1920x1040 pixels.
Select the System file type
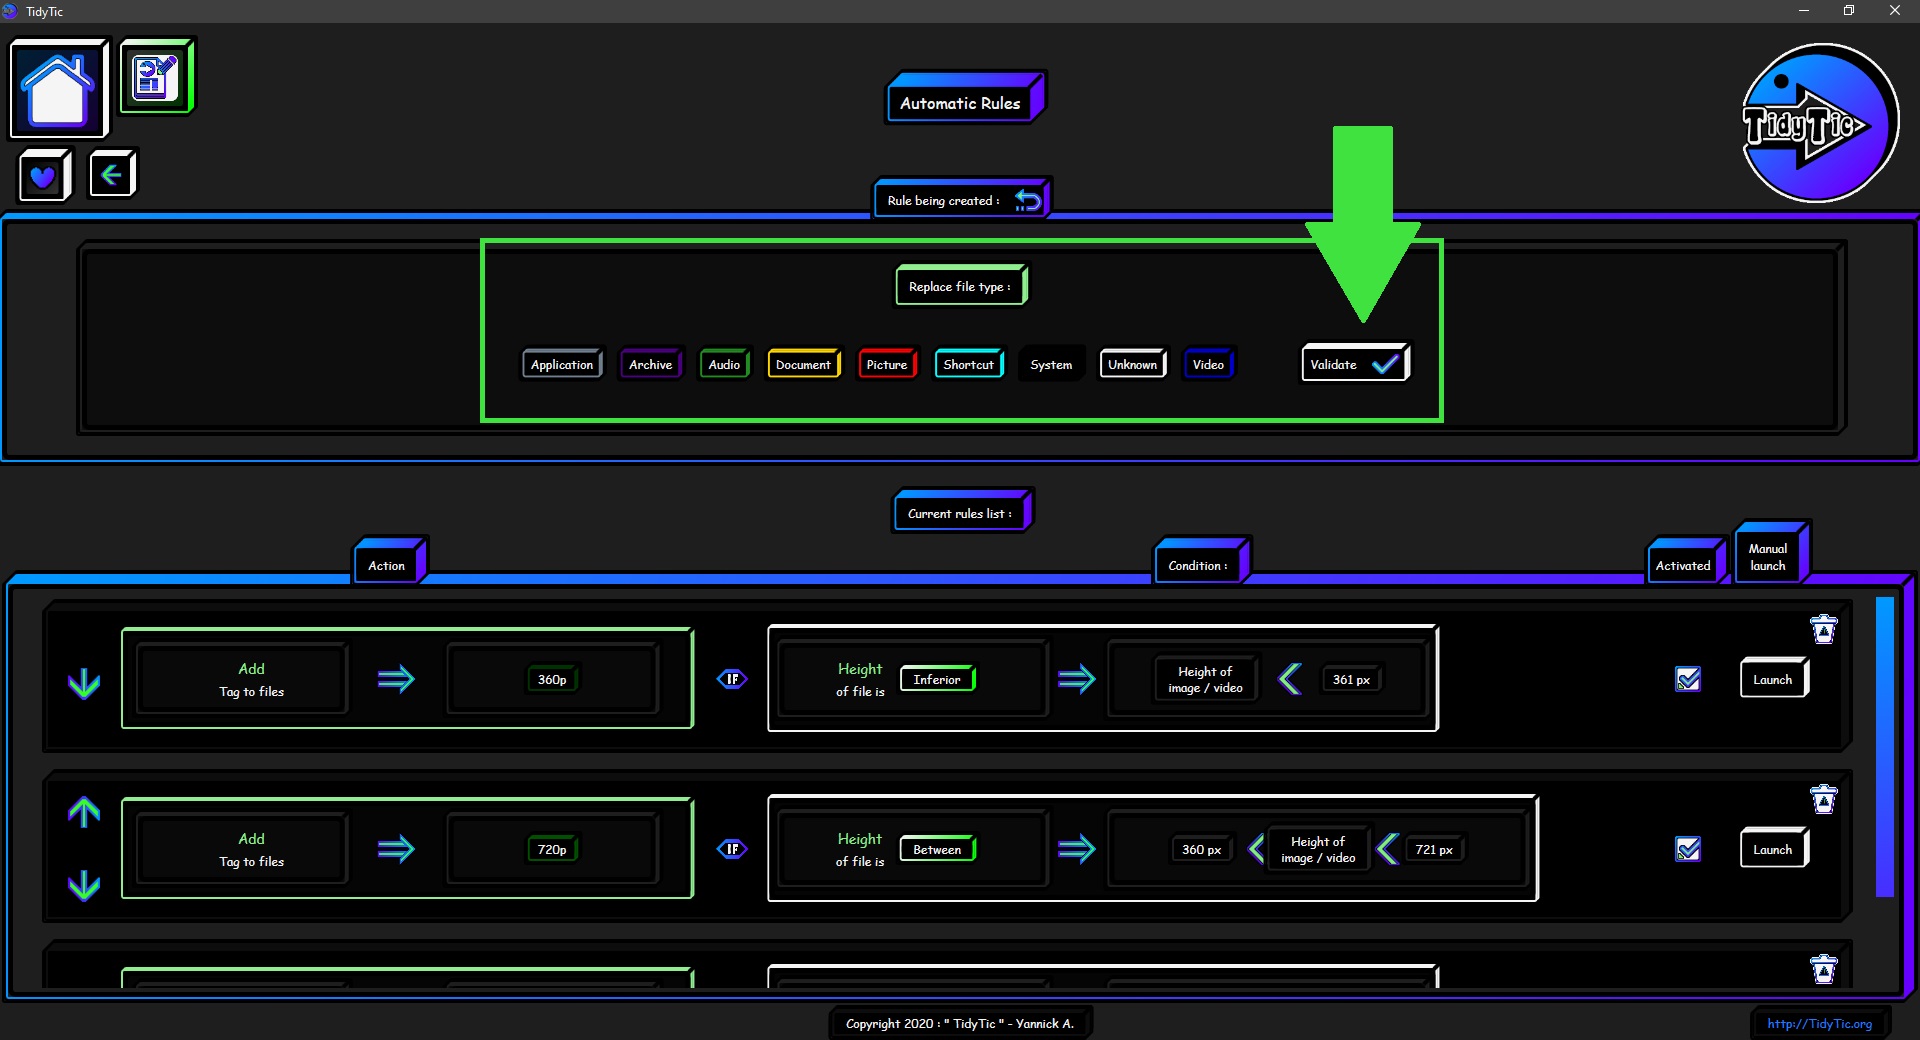1051,364
